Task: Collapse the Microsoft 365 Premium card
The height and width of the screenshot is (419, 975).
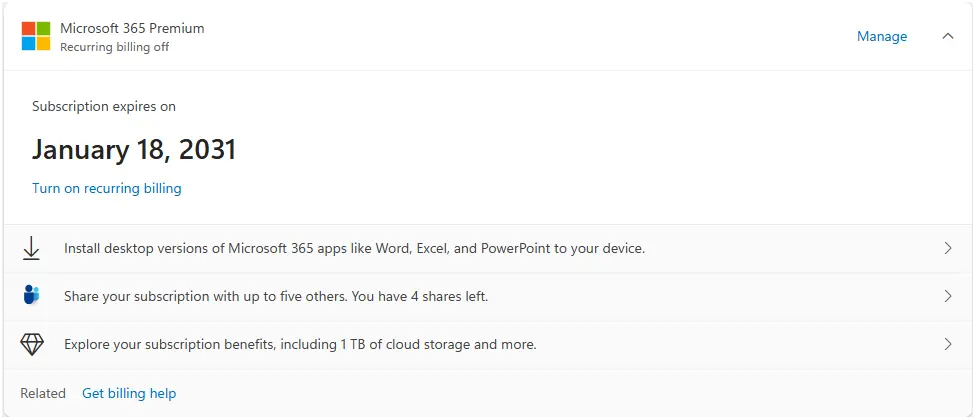Action: coord(948,36)
